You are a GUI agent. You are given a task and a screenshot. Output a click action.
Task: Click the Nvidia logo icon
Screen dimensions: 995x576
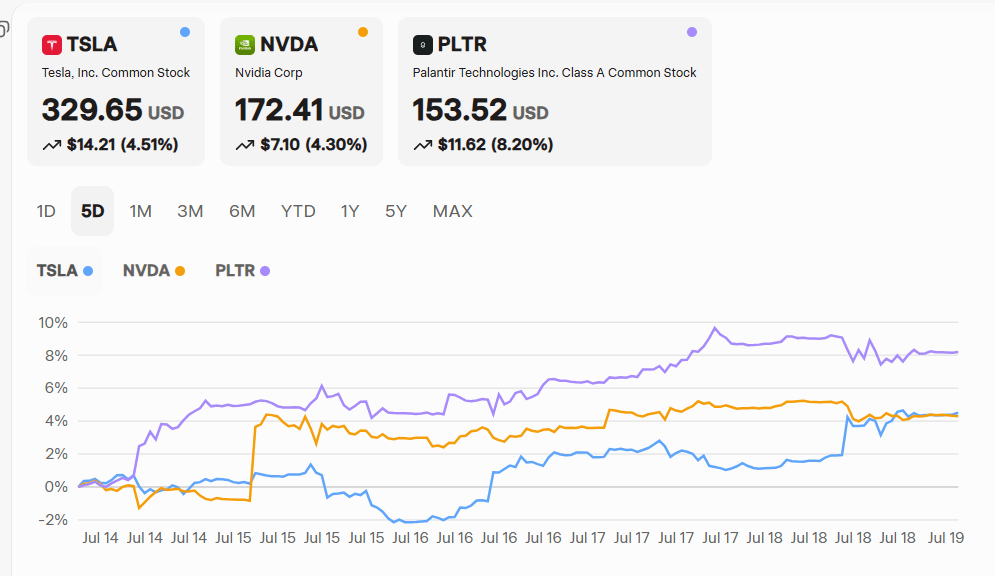(245, 45)
